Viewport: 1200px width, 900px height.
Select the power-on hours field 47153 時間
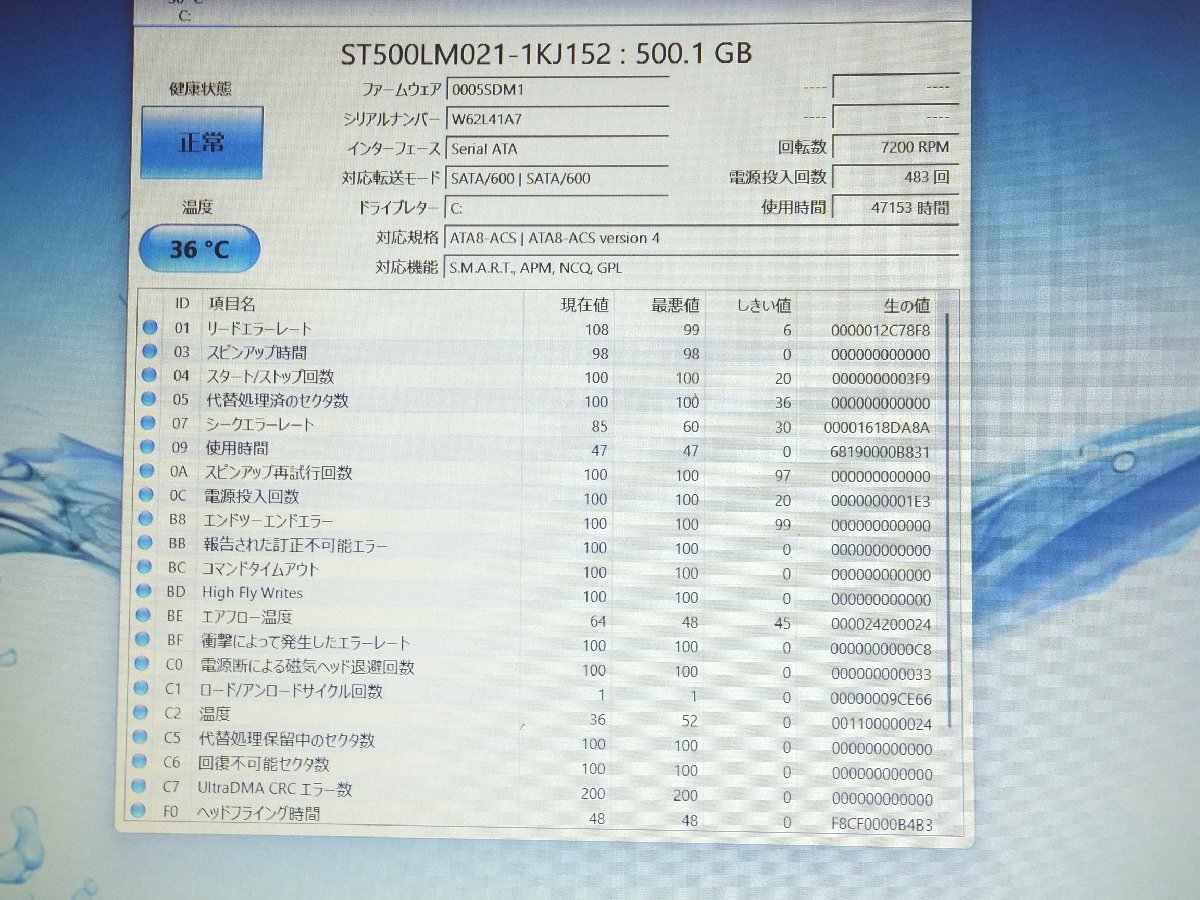point(895,208)
